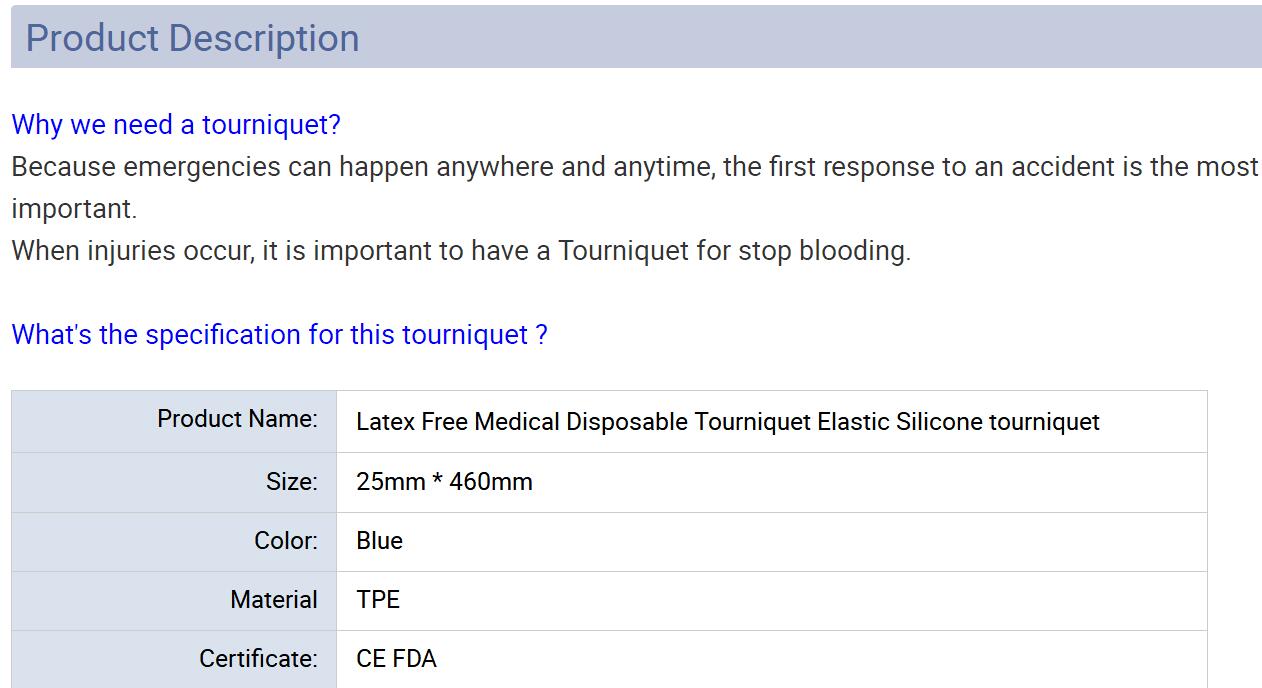The width and height of the screenshot is (1262, 688).
Task: Select the 'CE FDA' certificate value
Action: point(396,658)
